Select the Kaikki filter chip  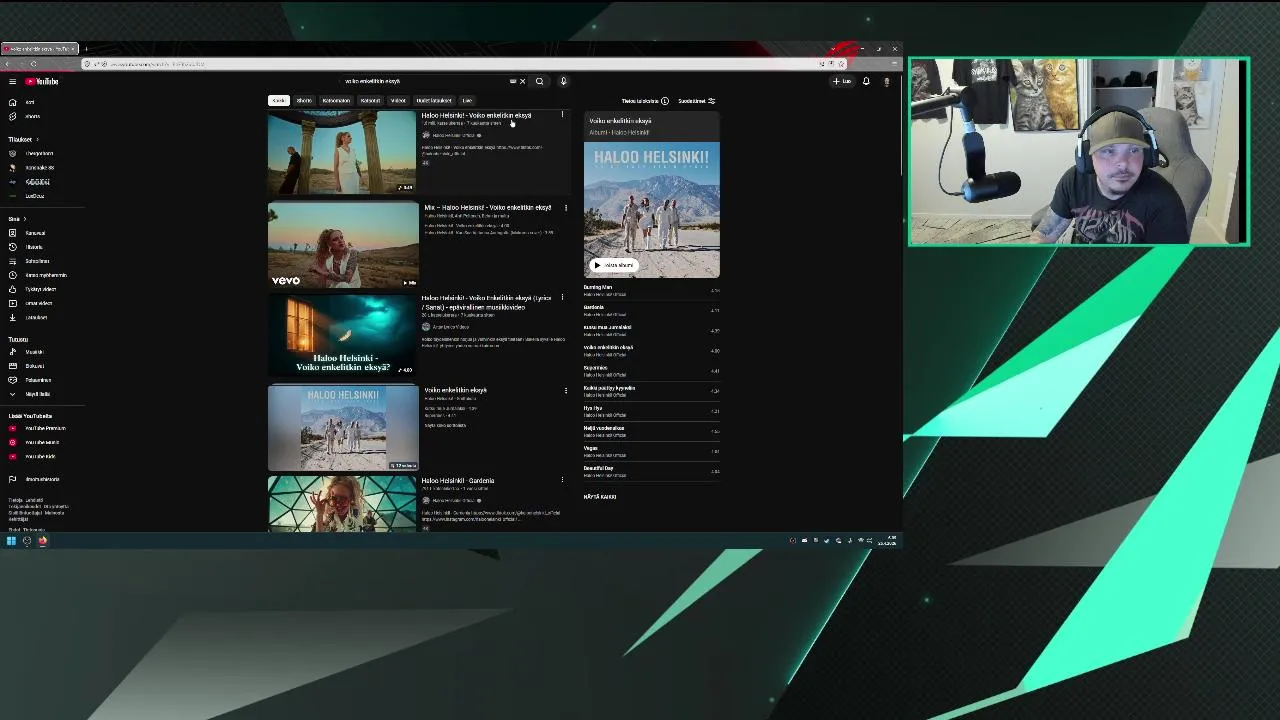pos(278,100)
